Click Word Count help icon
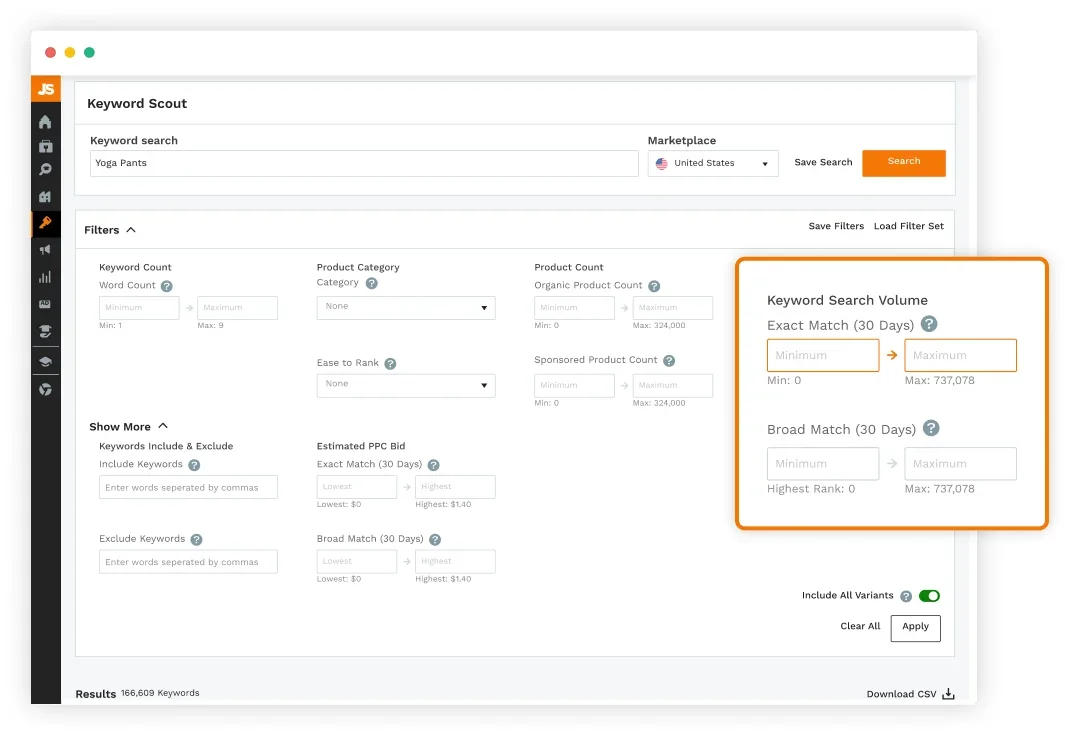1065x735 pixels. (x=166, y=286)
